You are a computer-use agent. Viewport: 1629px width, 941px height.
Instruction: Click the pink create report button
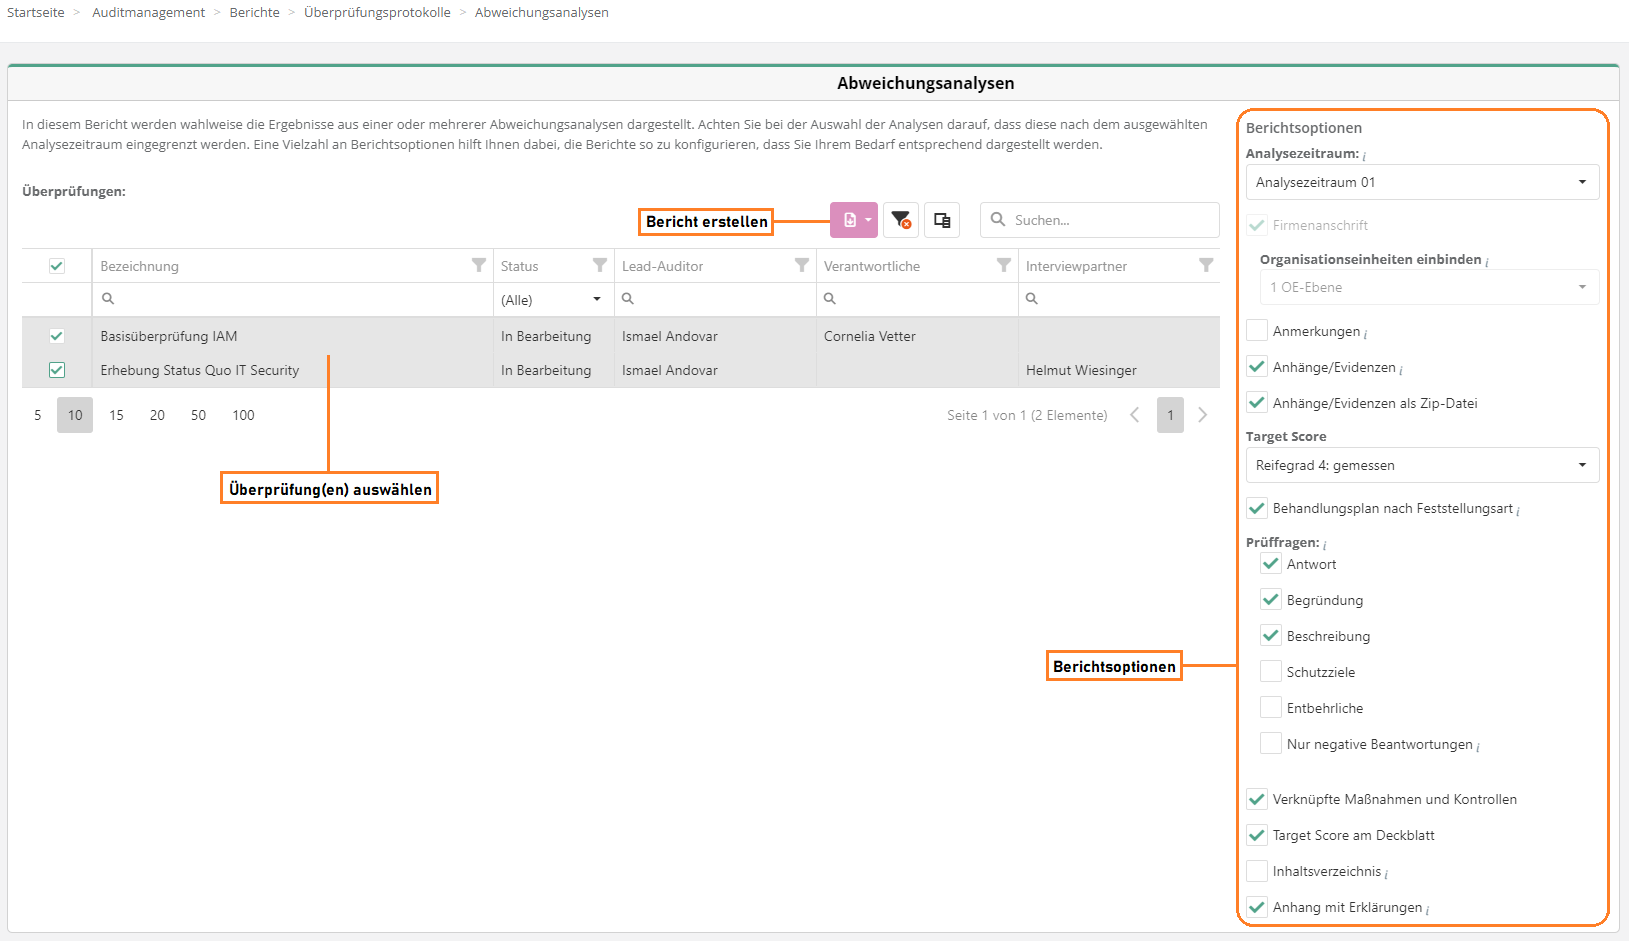click(x=852, y=220)
